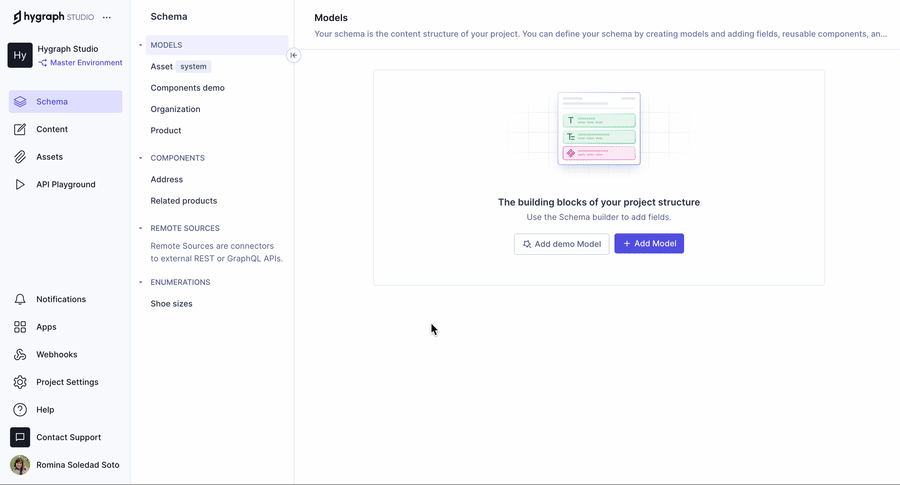The image size is (900, 485).
Task: Click the Apps grid icon
Action: 20,327
